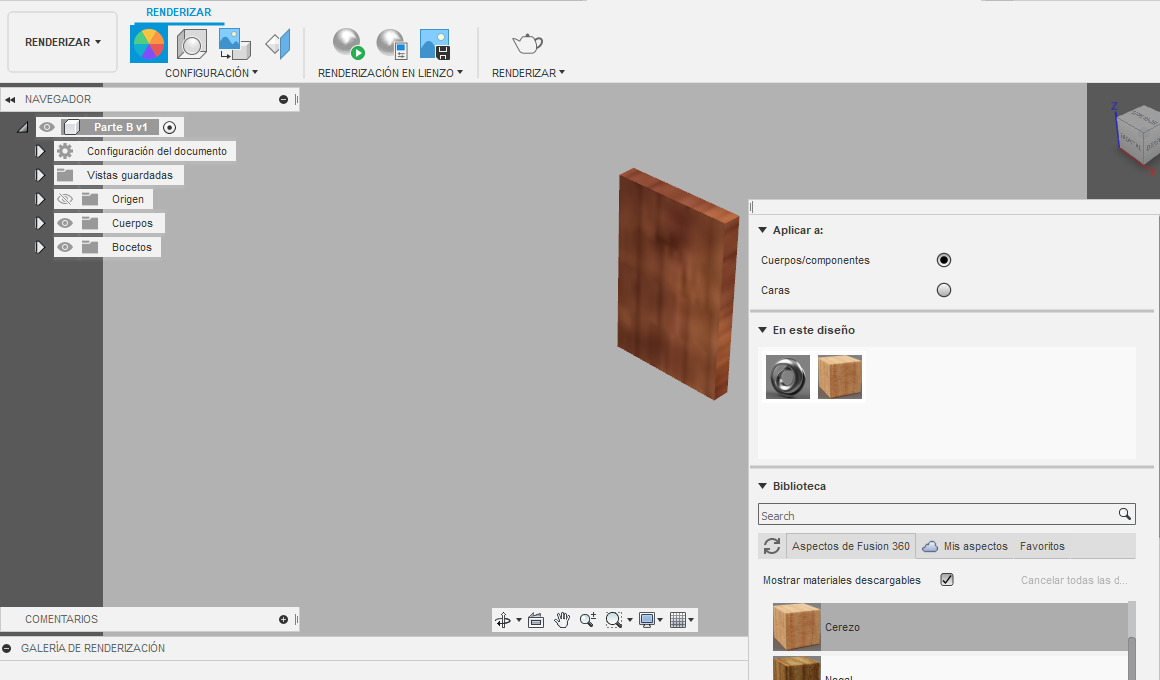Open the Grid settings dropdown arrow

tap(691, 620)
